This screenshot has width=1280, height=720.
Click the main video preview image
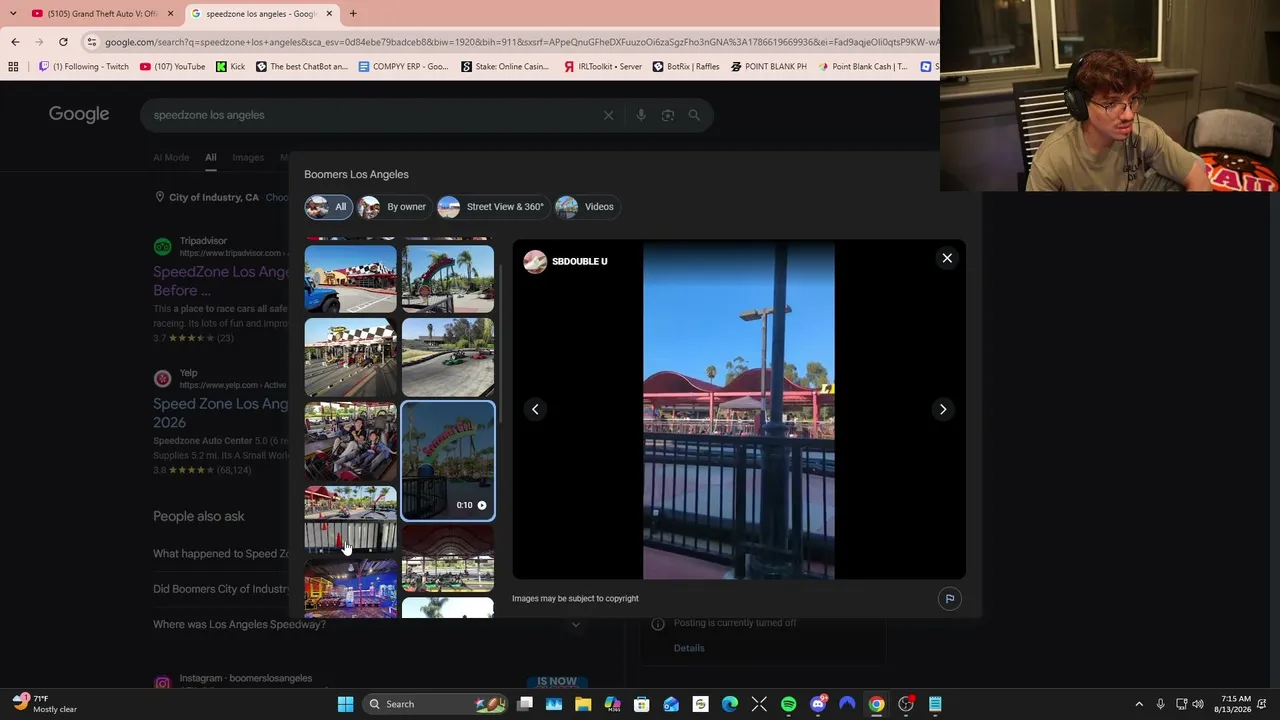[x=739, y=410]
